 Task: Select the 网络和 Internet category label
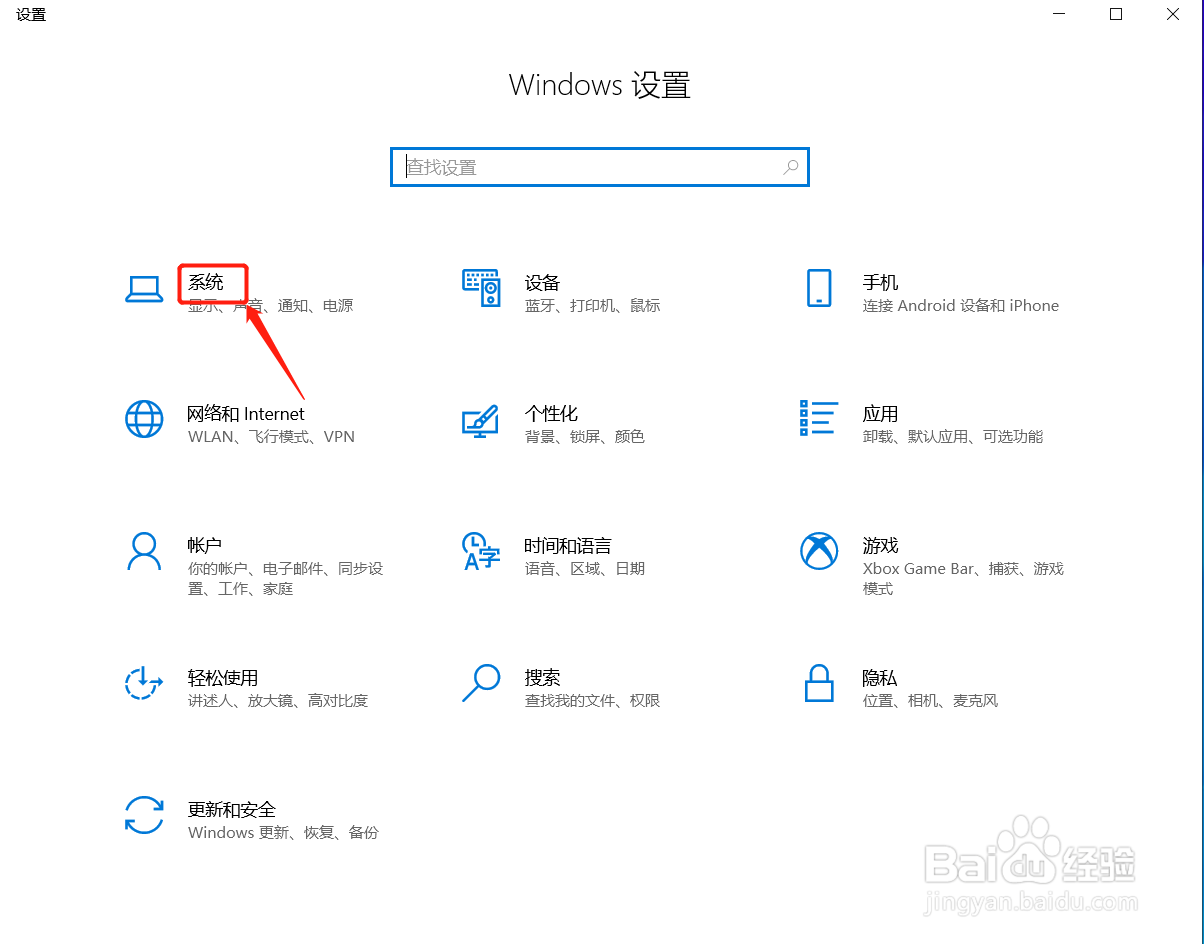[x=245, y=413]
